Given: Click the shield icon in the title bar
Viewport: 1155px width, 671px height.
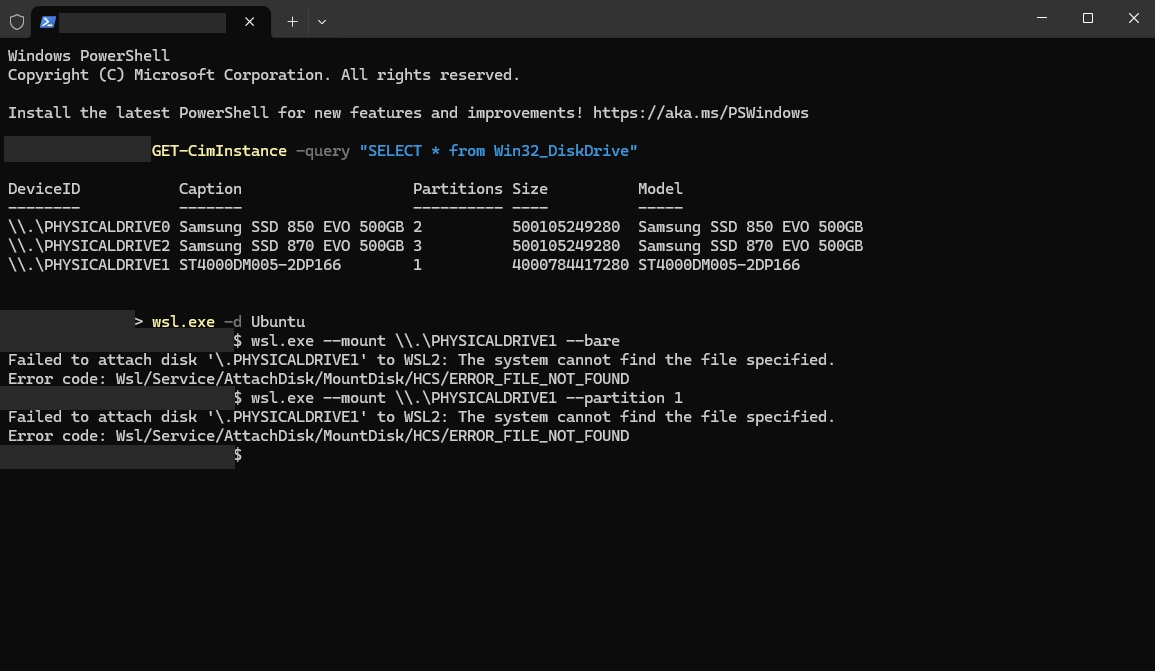Looking at the screenshot, I should tap(17, 22).
